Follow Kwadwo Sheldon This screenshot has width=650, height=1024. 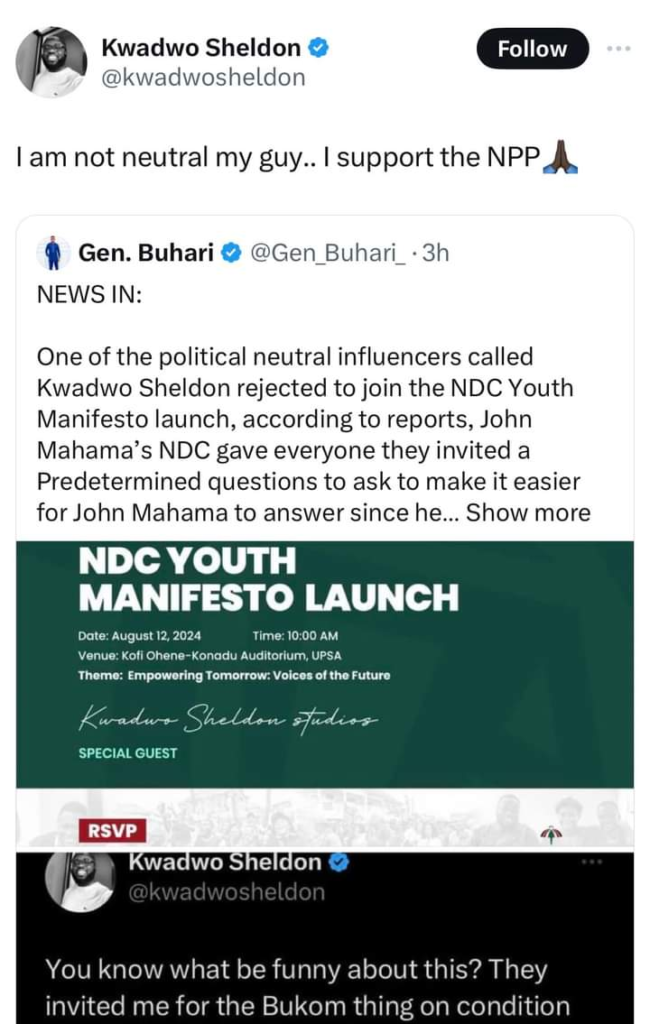532,48
